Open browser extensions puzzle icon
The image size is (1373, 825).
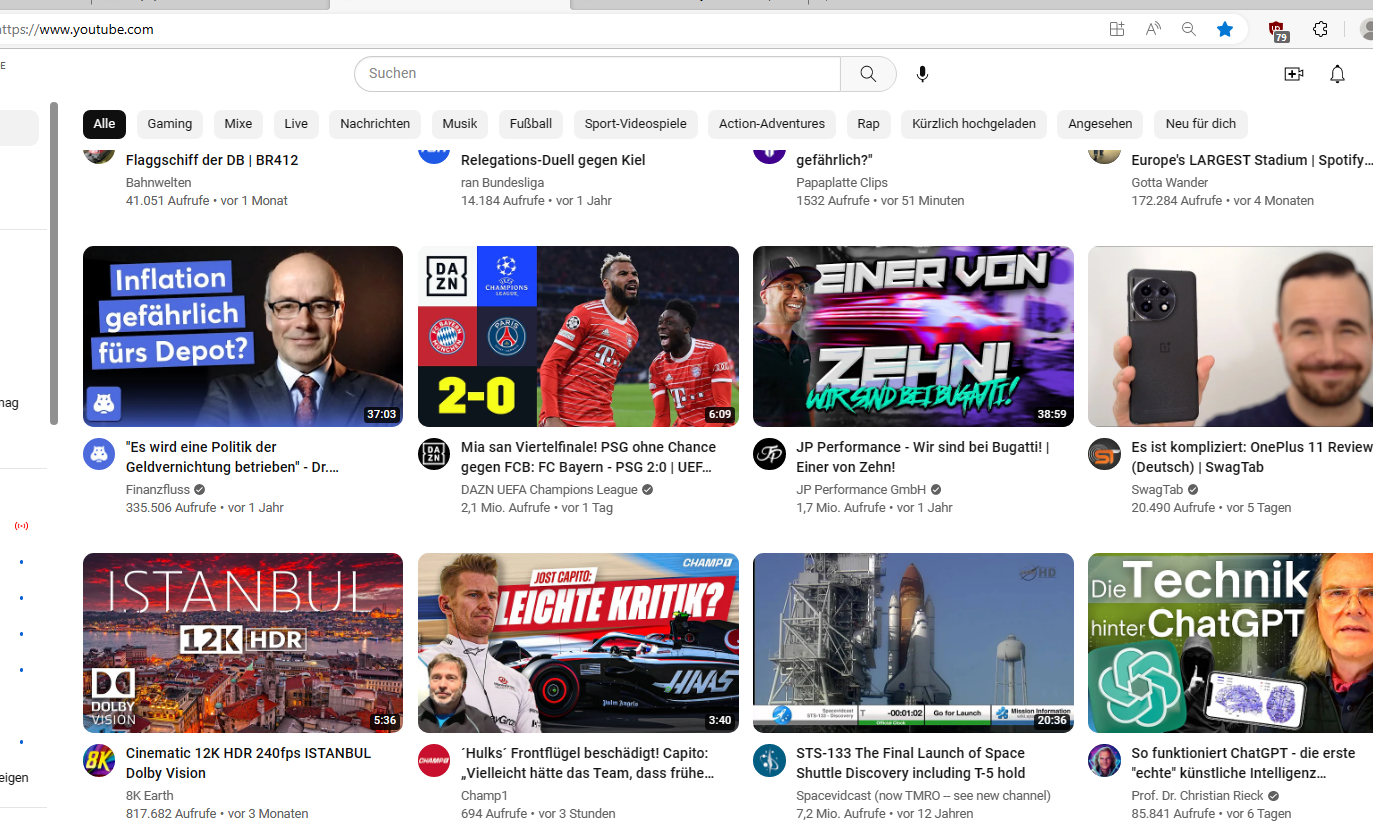[1320, 29]
